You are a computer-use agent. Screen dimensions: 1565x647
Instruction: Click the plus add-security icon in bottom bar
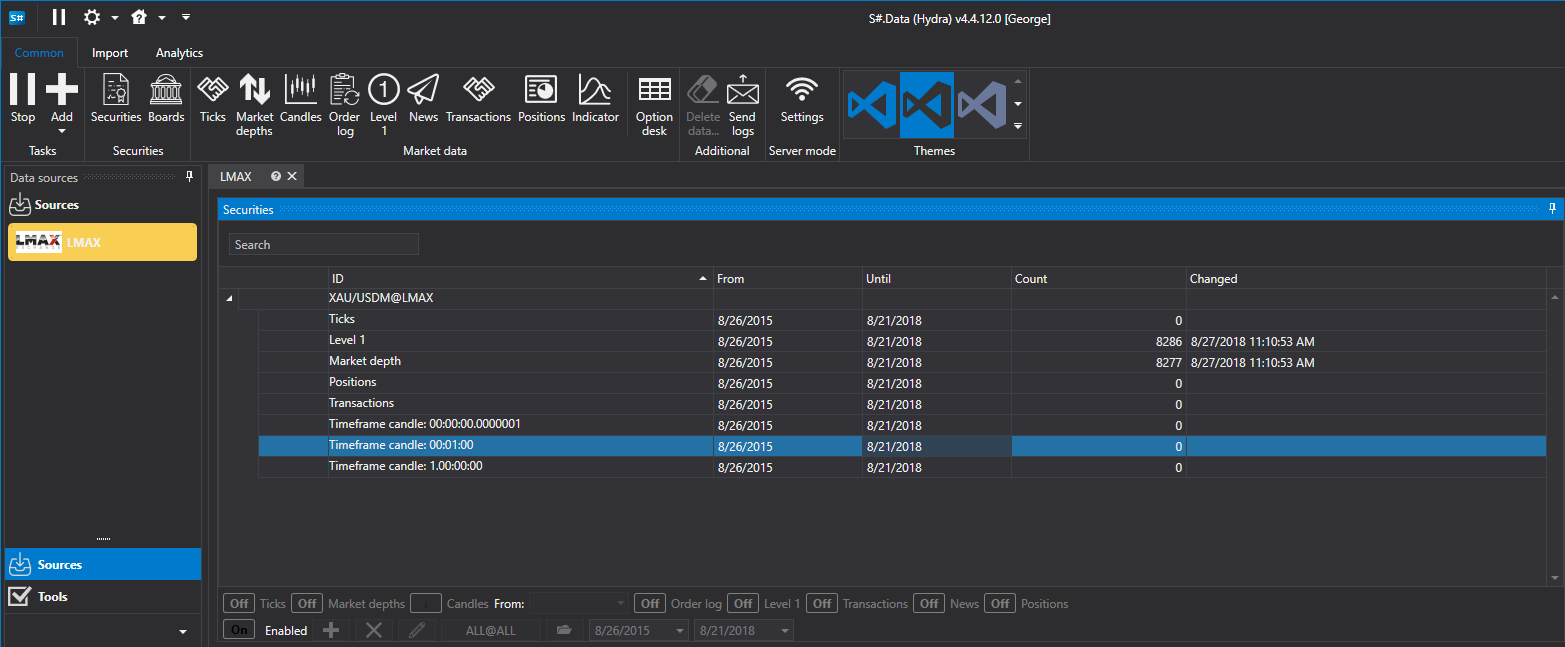pos(332,630)
